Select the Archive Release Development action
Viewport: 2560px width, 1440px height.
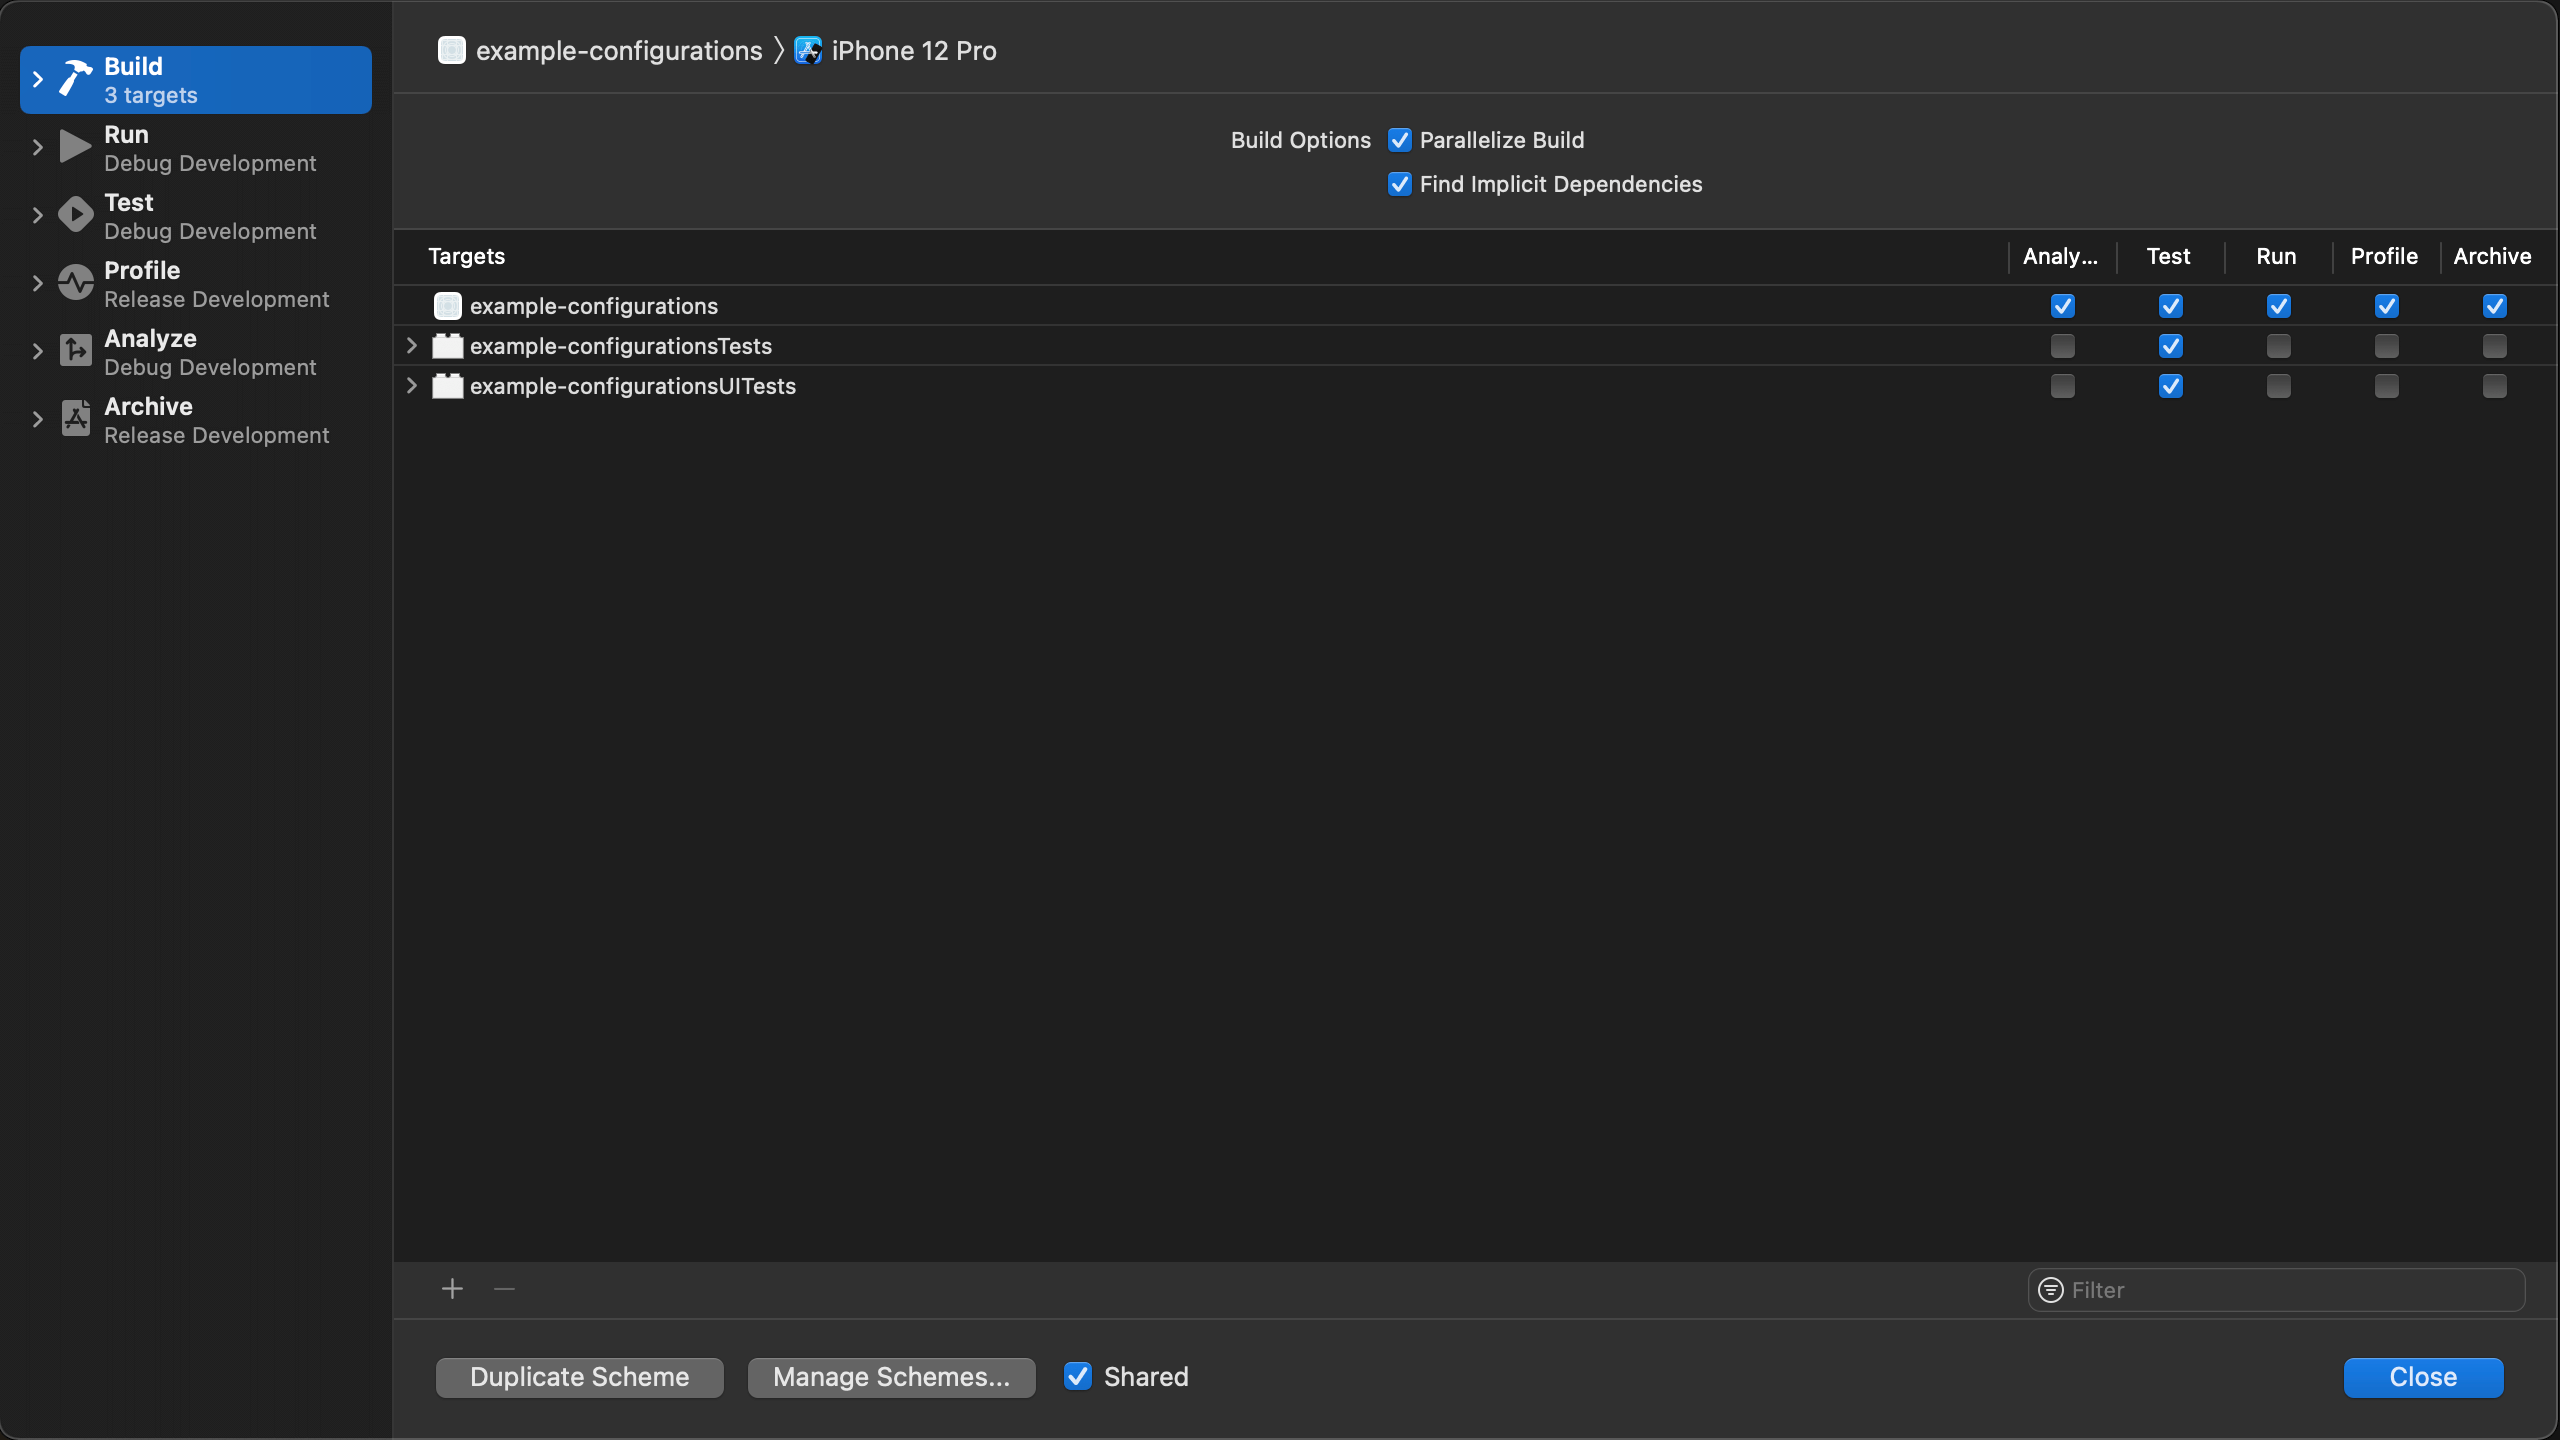point(216,420)
